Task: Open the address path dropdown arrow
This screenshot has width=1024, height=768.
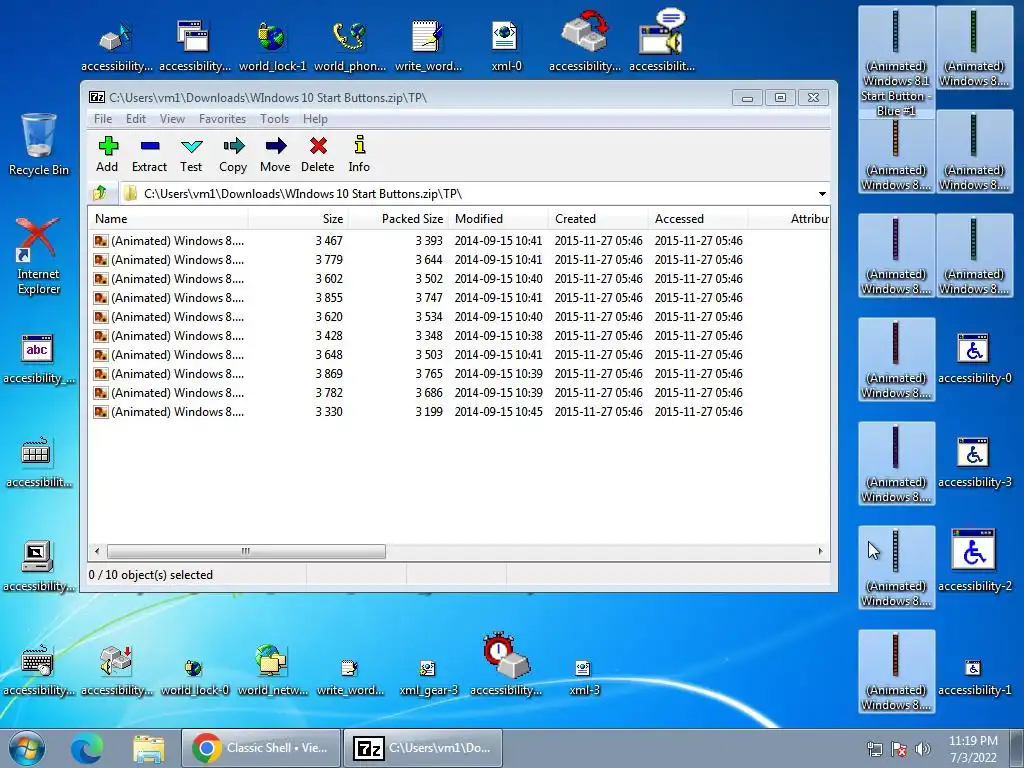Action: pyautogui.click(x=822, y=194)
